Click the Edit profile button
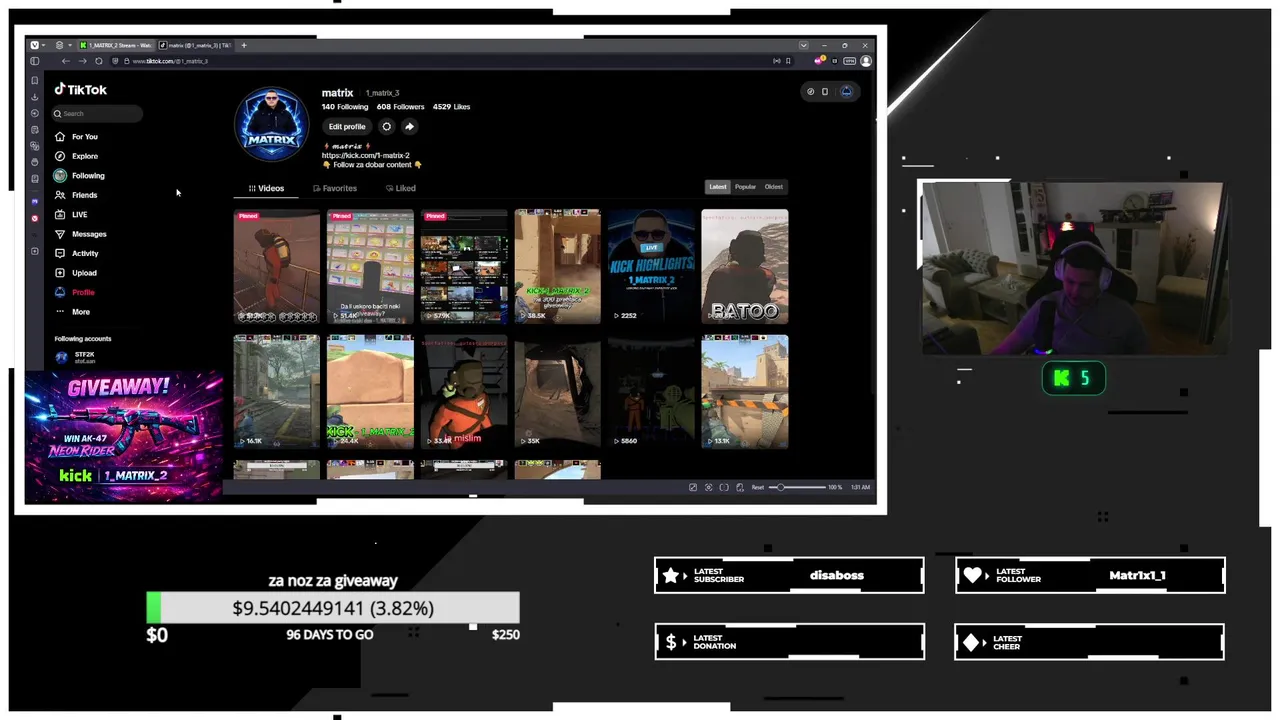 [347, 126]
